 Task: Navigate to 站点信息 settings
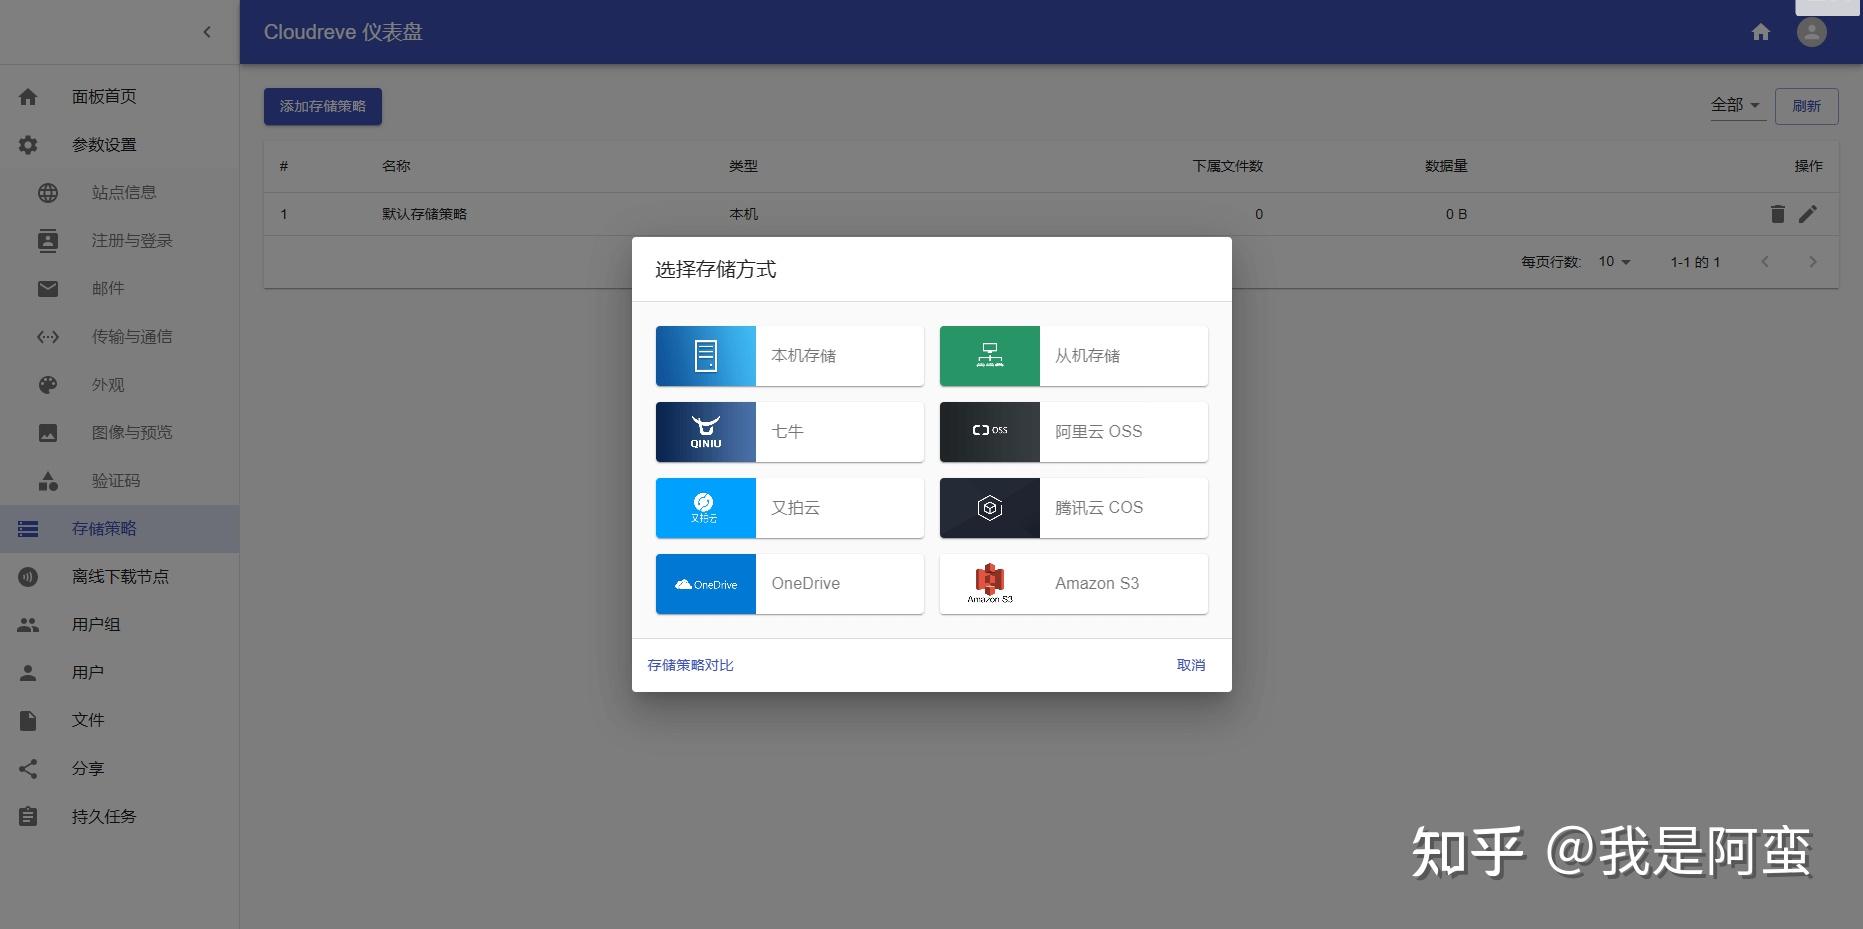(x=124, y=192)
